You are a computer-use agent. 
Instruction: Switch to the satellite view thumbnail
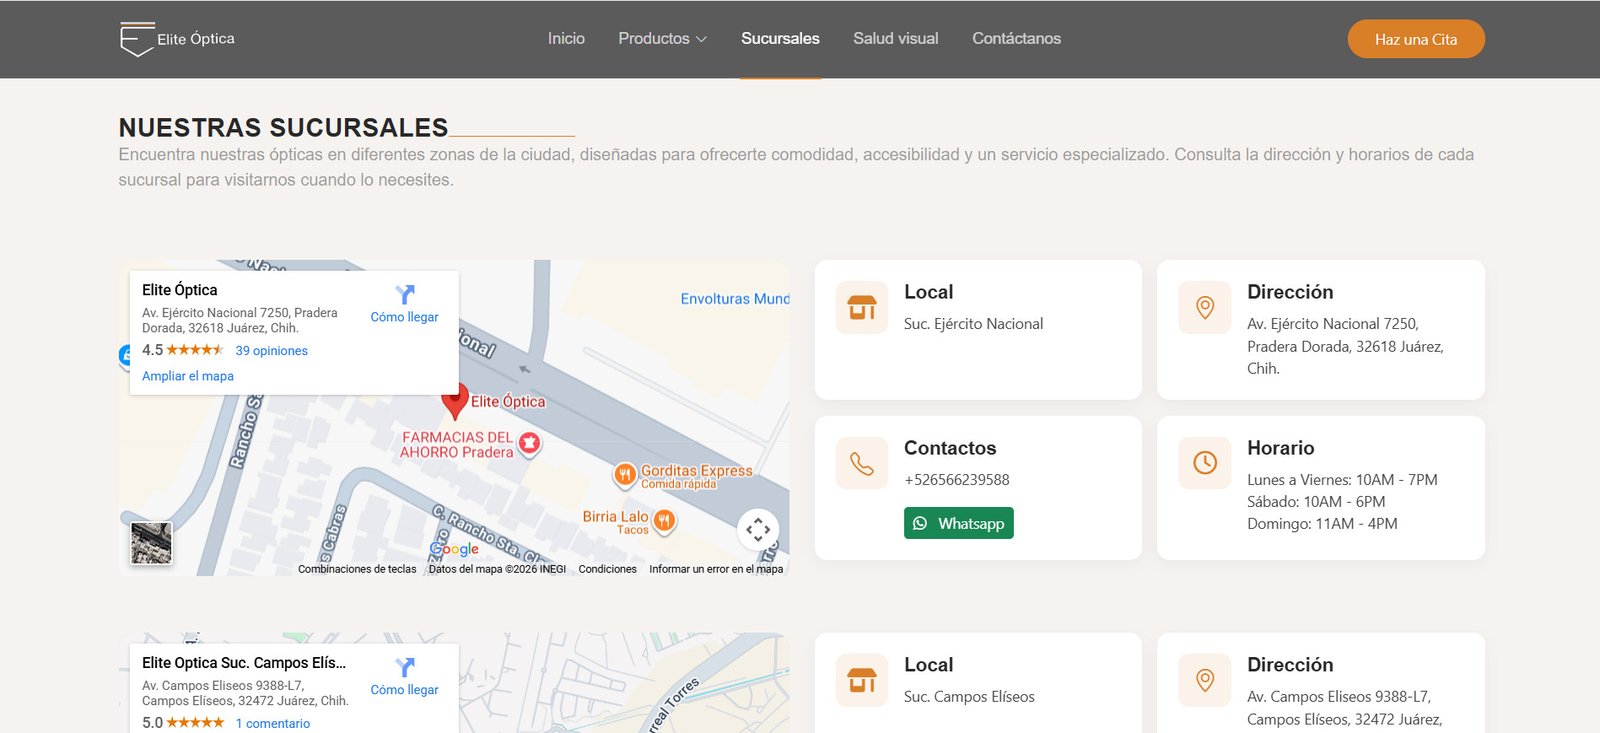[151, 543]
